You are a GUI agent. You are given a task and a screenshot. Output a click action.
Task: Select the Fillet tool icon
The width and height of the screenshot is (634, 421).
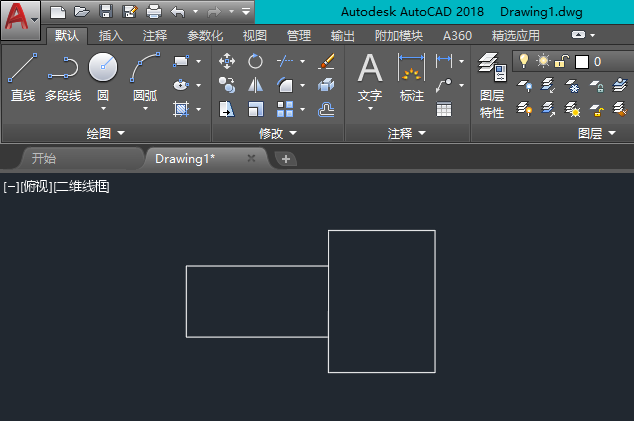coord(285,85)
